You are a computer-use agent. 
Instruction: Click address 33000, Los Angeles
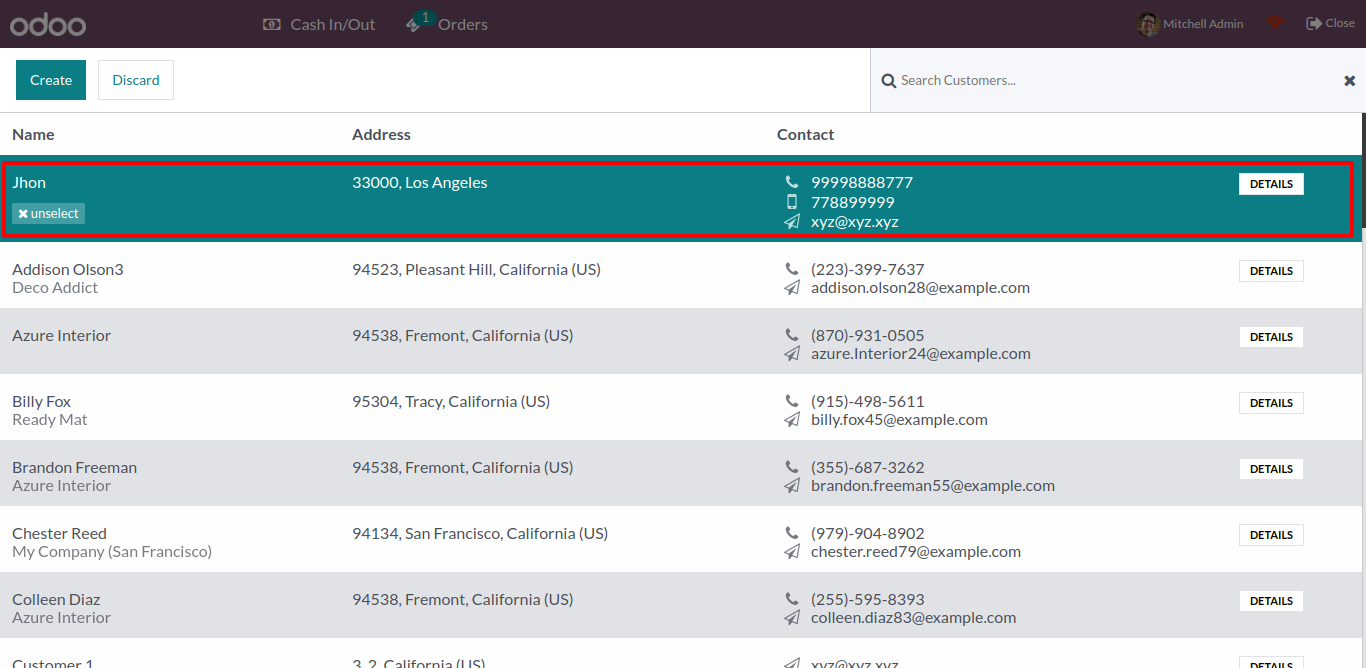[420, 182]
